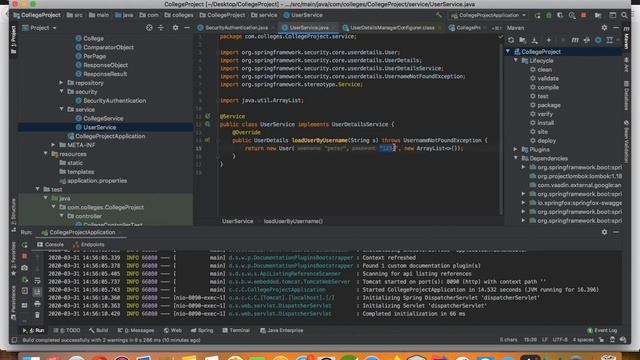Toggle soft-wrap icon in console
Image resolution: width=640 pixels, height=360 pixels.
[37, 280]
